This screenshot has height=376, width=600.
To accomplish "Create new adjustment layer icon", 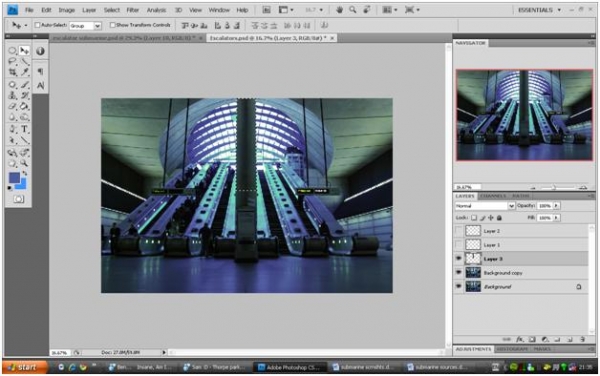I will 545,339.
